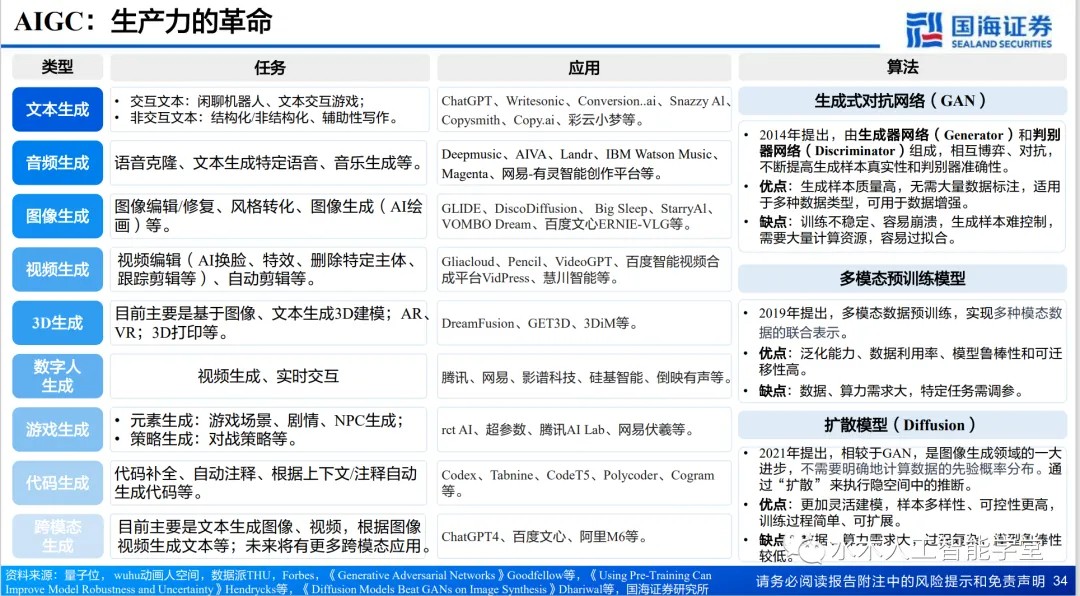Click the '数字人生成' type box
The height and width of the screenshot is (596, 1080).
(x=57, y=376)
